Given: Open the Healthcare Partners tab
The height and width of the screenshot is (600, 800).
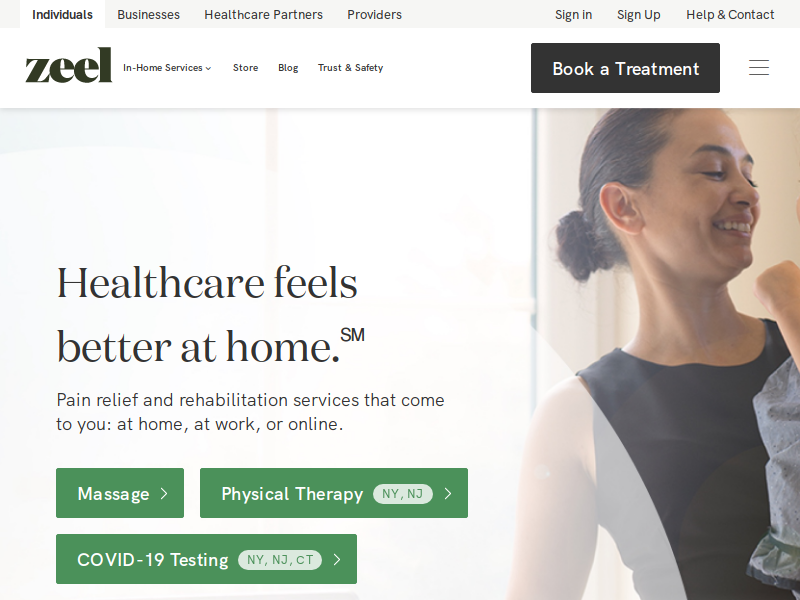Looking at the screenshot, I should (263, 14).
